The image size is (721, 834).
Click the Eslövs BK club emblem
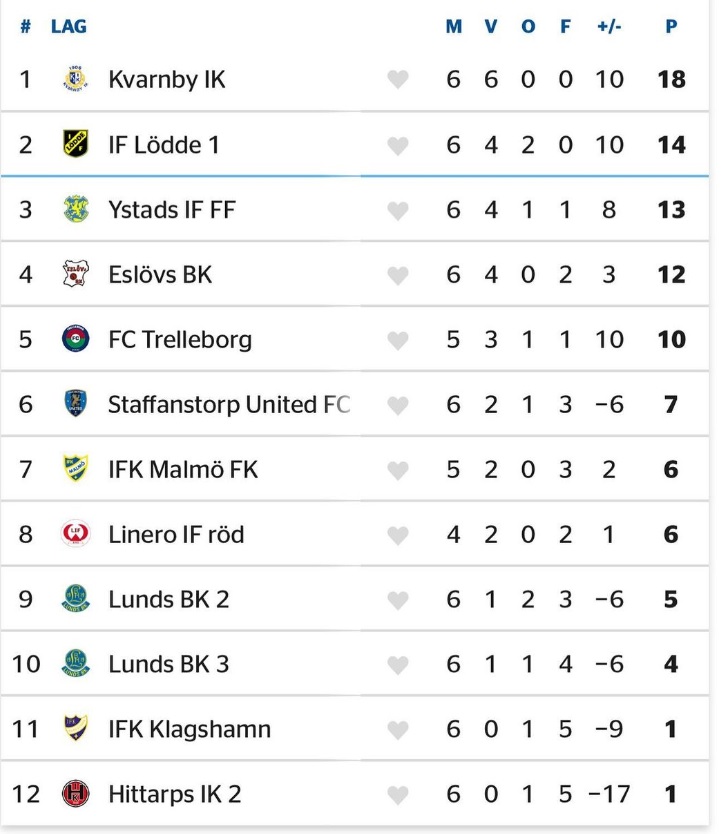point(75,274)
